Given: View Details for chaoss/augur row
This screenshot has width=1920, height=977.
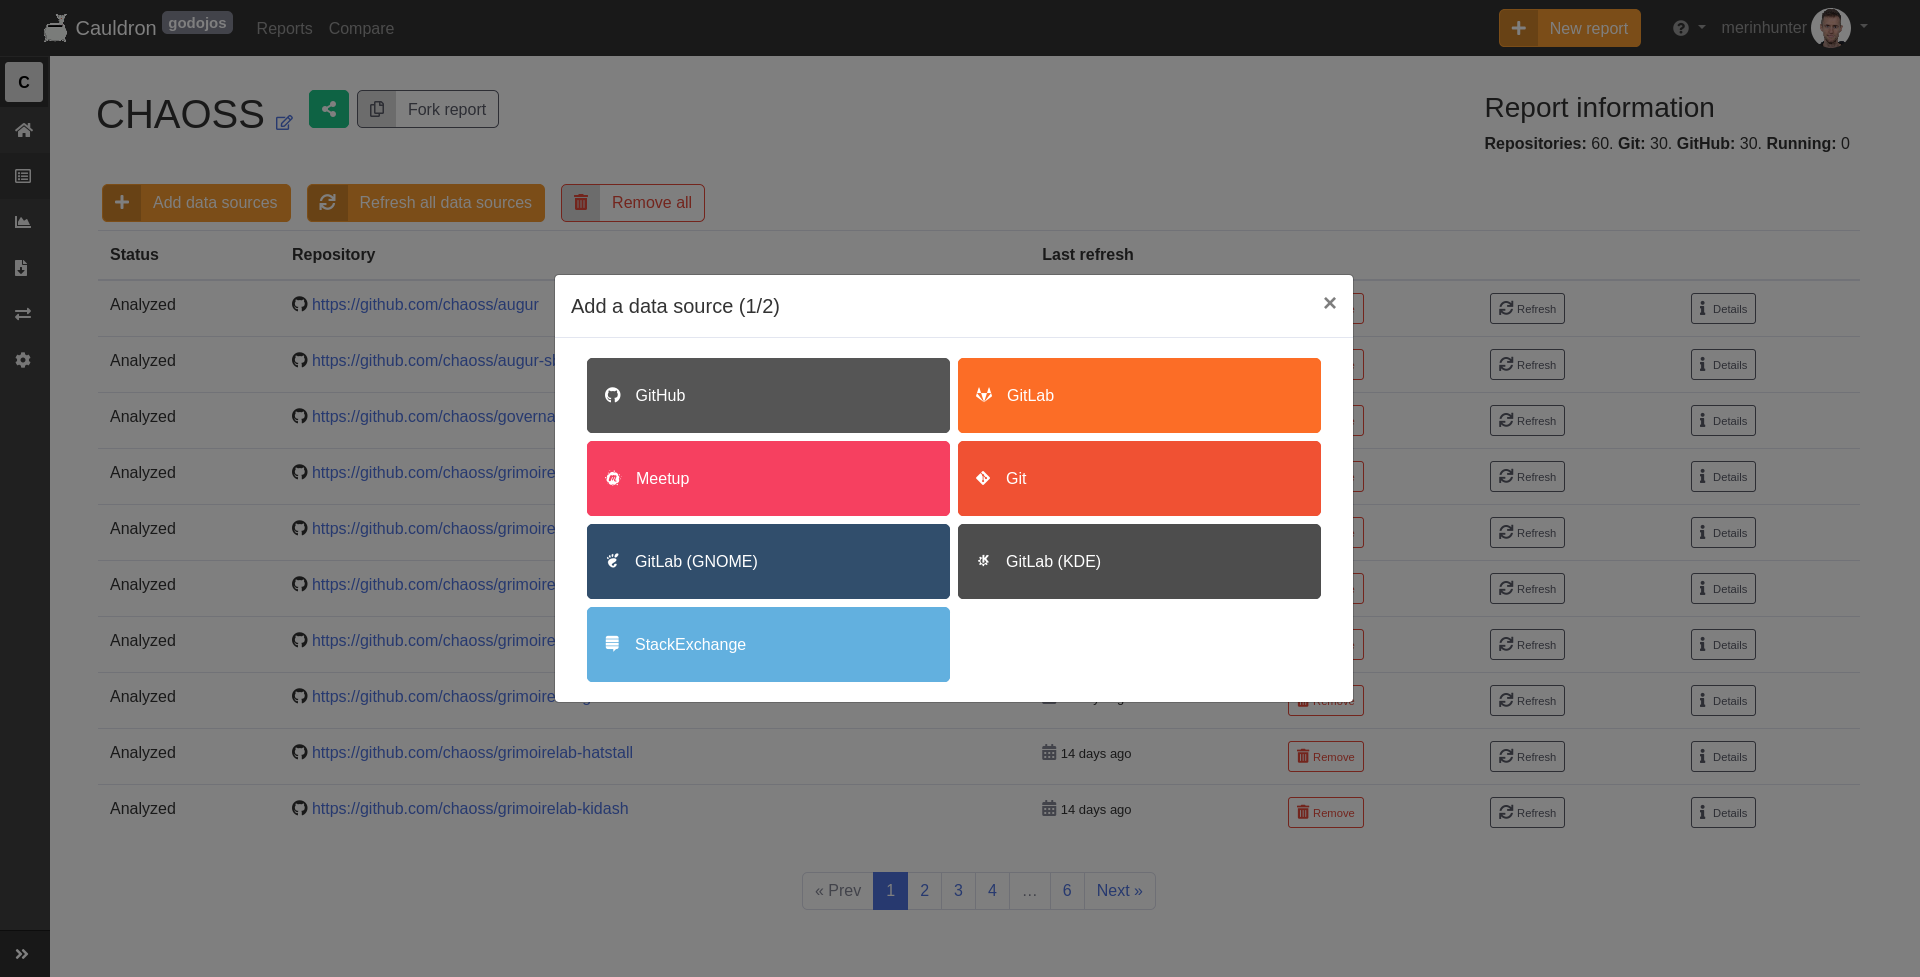Looking at the screenshot, I should pos(1723,309).
